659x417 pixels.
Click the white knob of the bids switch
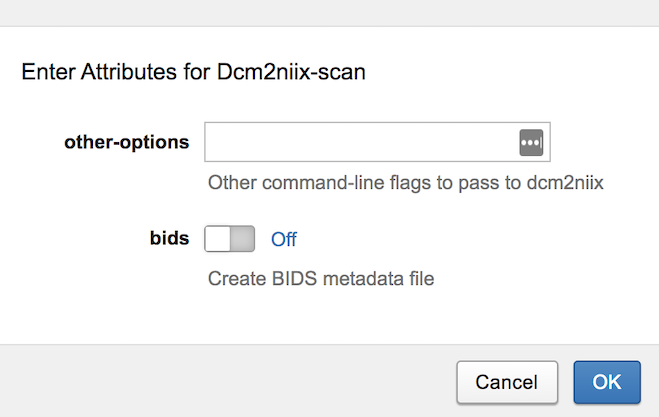pos(220,239)
